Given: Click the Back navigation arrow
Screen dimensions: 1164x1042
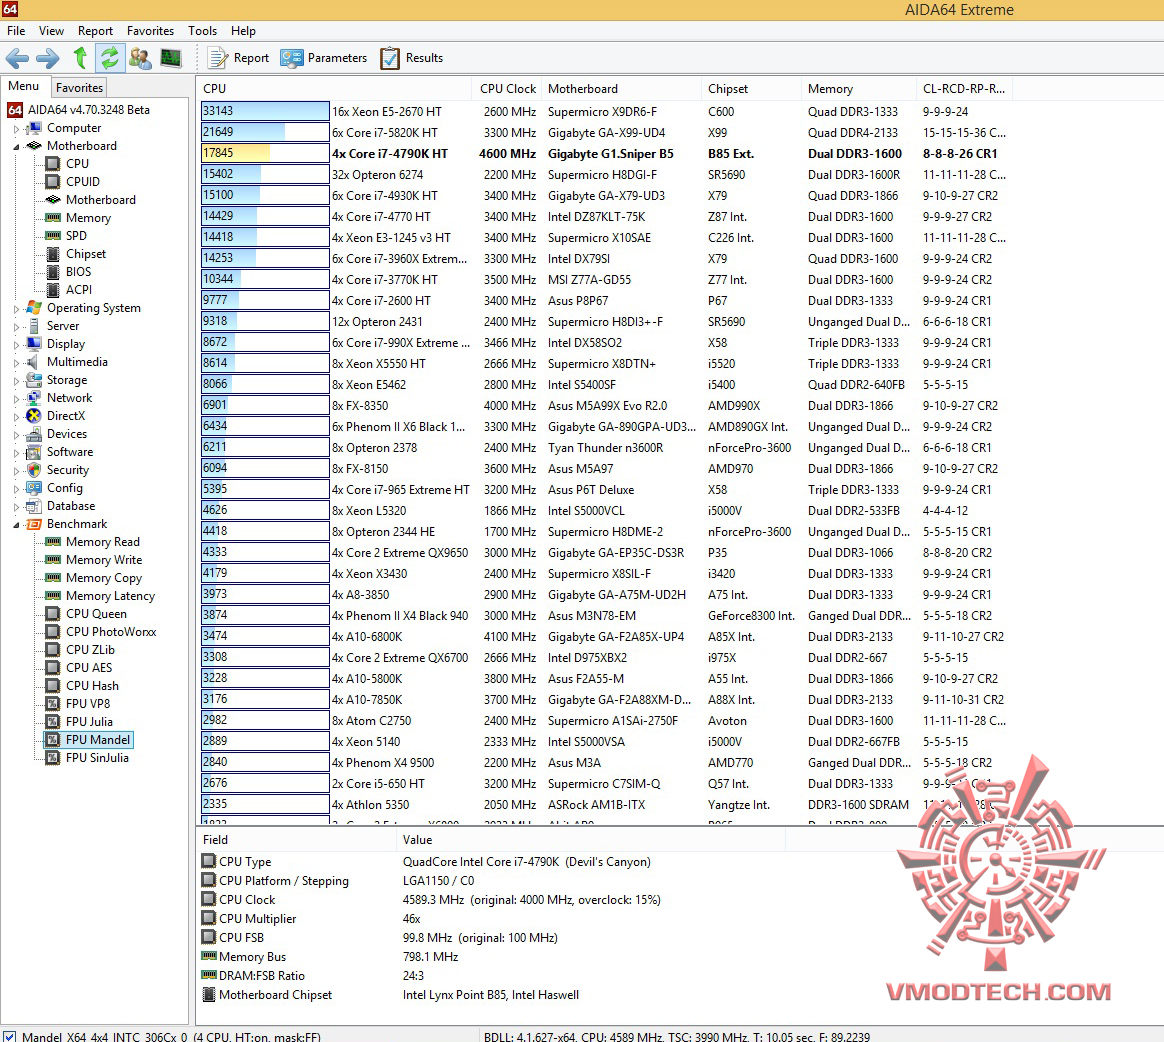Looking at the screenshot, I should 17,58.
